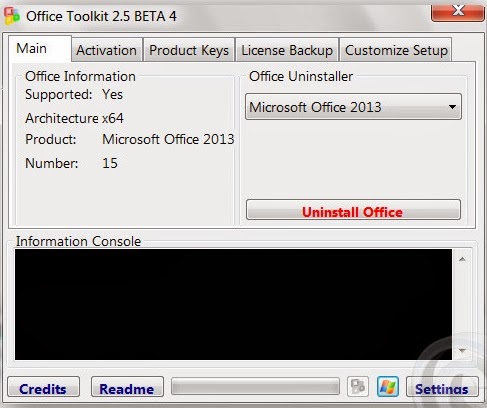Click the Number value 15
Screen dimensions: 487x408
[x=110, y=163]
